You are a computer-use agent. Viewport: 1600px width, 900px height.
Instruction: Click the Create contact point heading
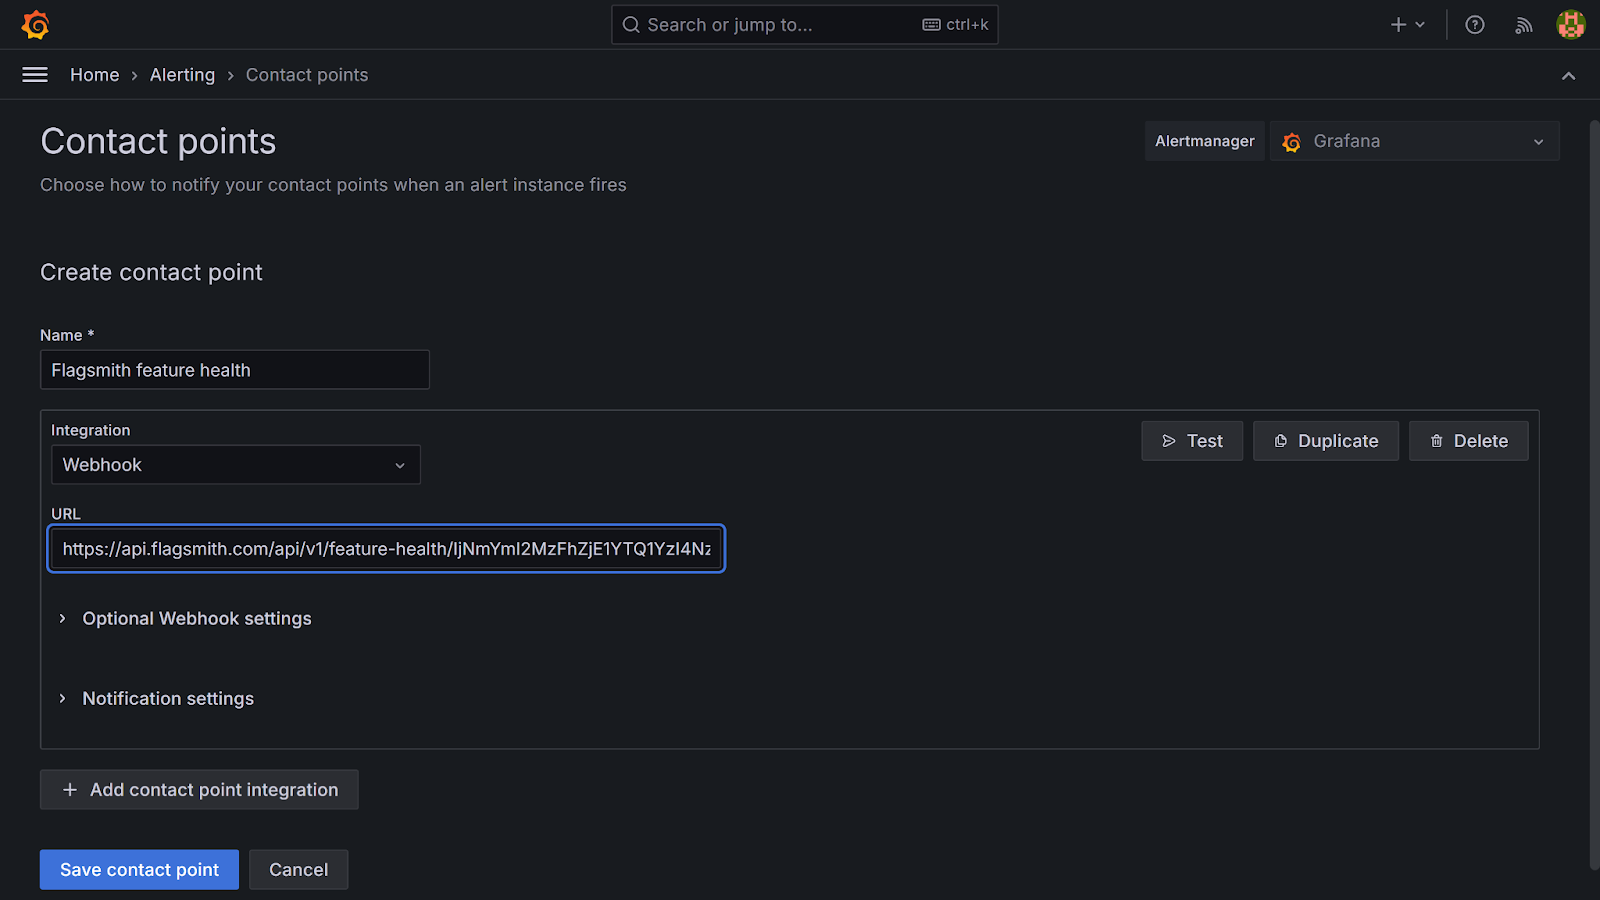click(151, 273)
